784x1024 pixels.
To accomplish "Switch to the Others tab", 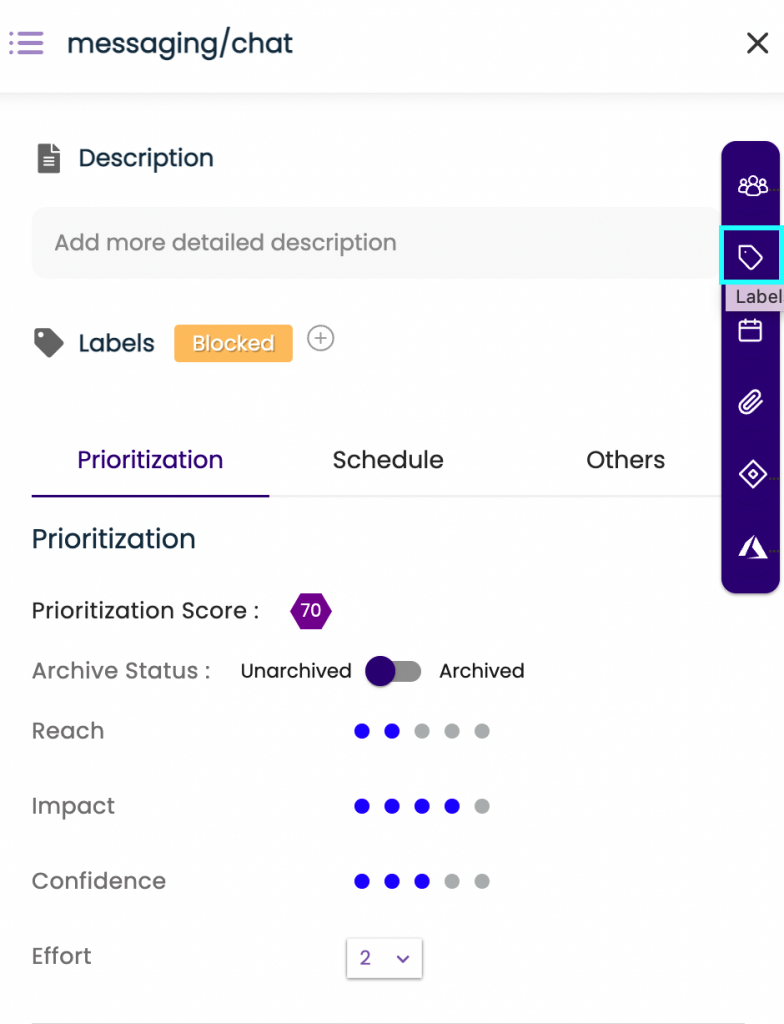I will click(625, 460).
